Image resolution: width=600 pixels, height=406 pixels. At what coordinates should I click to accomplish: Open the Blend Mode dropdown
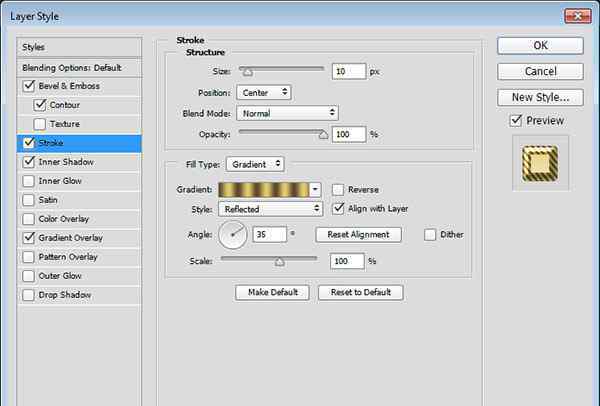(287, 113)
